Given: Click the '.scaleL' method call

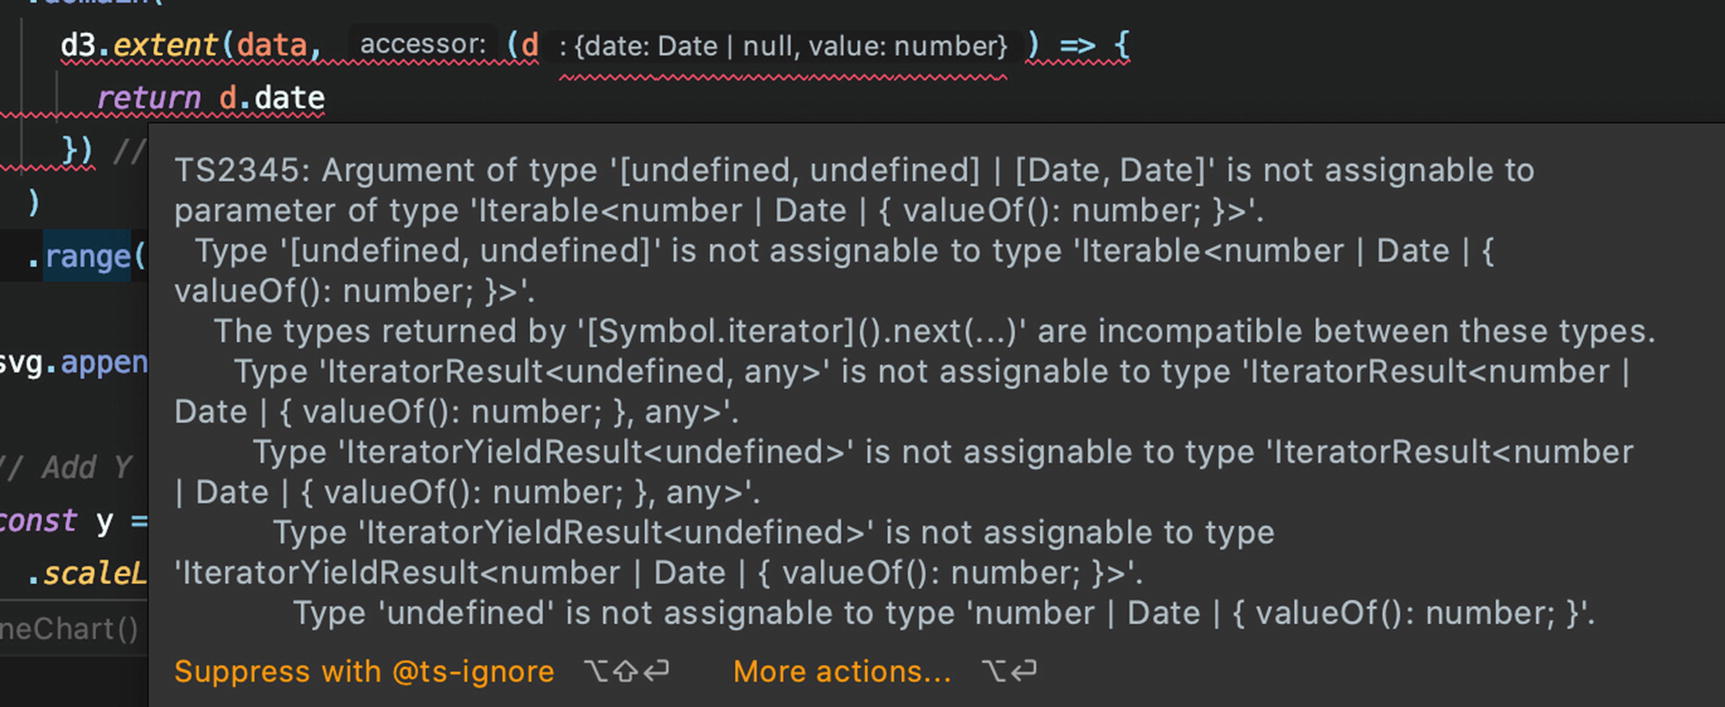Looking at the screenshot, I should pyautogui.click(x=87, y=573).
